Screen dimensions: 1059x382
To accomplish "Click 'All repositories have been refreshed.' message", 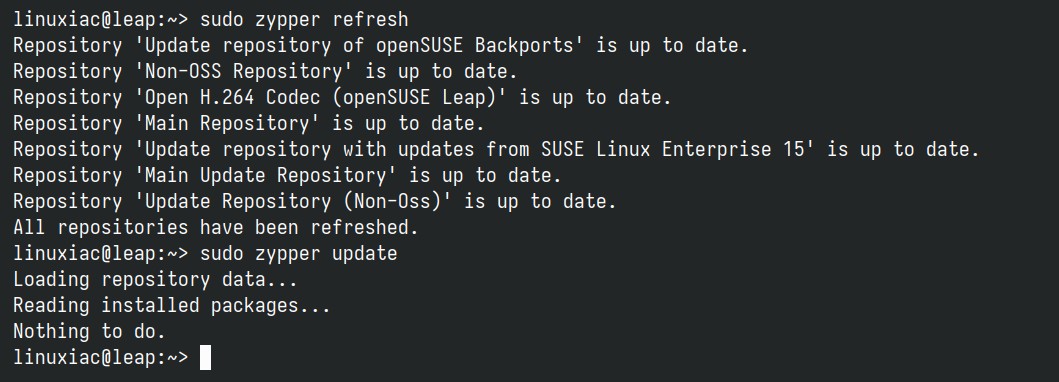I will [216, 227].
